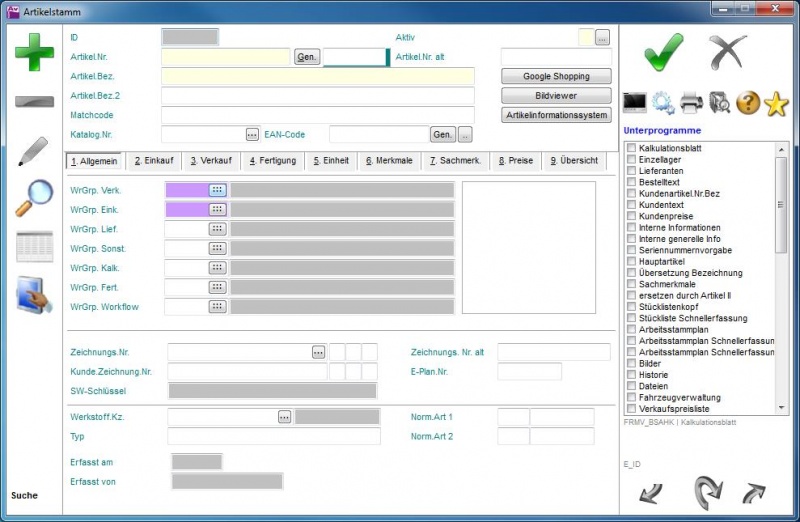This screenshot has height=522, width=800.
Task: Open the WrGrp. Verk. lookup button
Action: tap(217, 190)
